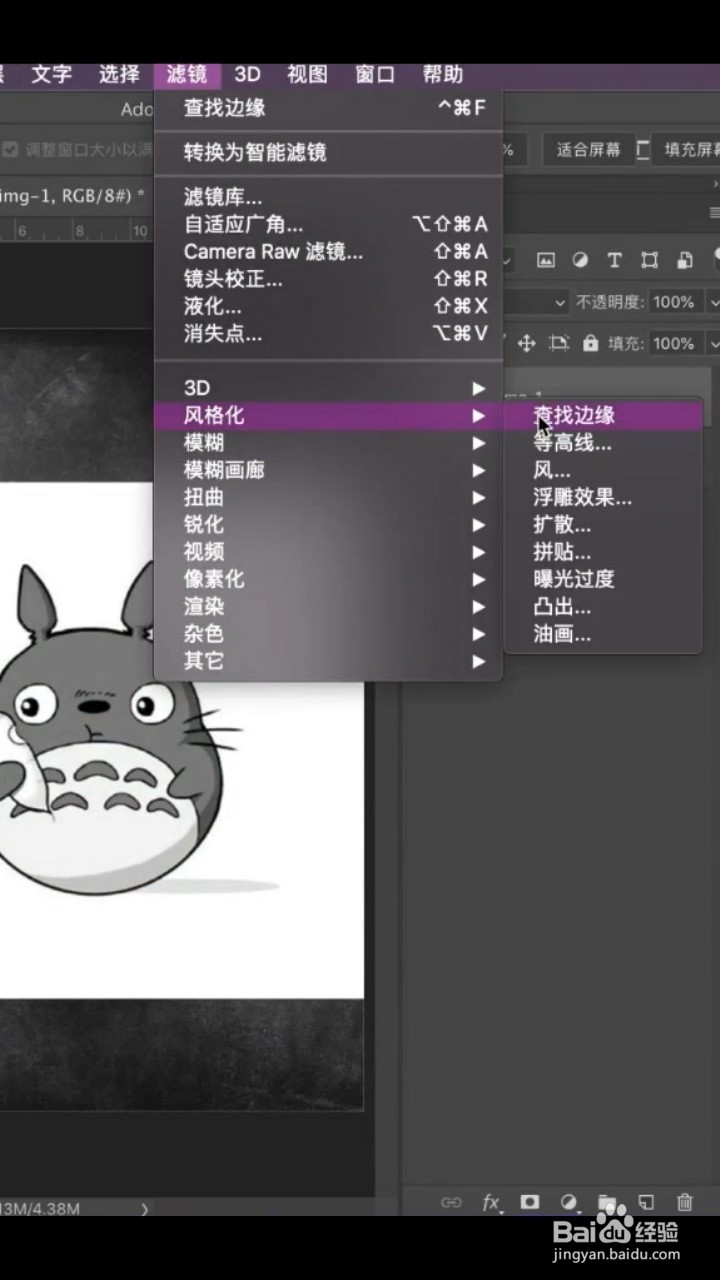This screenshot has height=1280, width=720.
Task: Toggle the resize windows to fit checkbox
Action: tap(10, 149)
